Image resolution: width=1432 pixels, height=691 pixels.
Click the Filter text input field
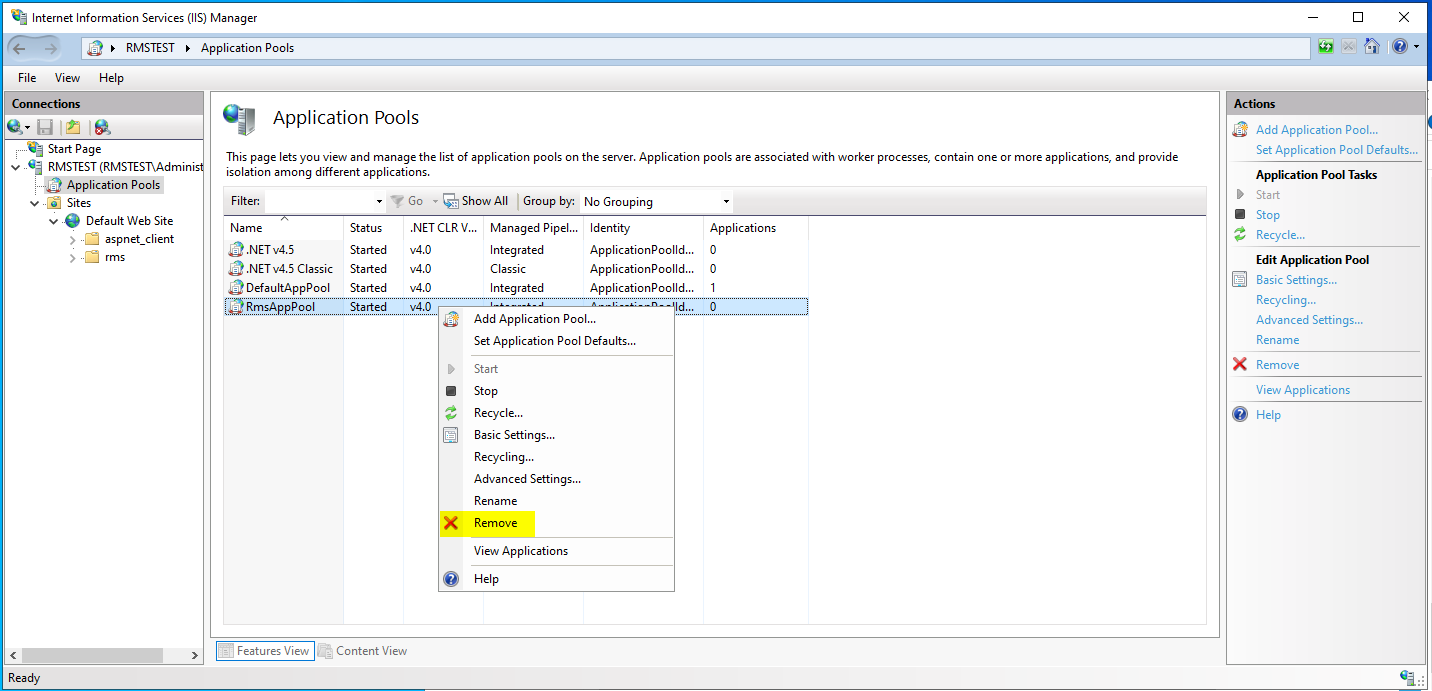pos(318,201)
